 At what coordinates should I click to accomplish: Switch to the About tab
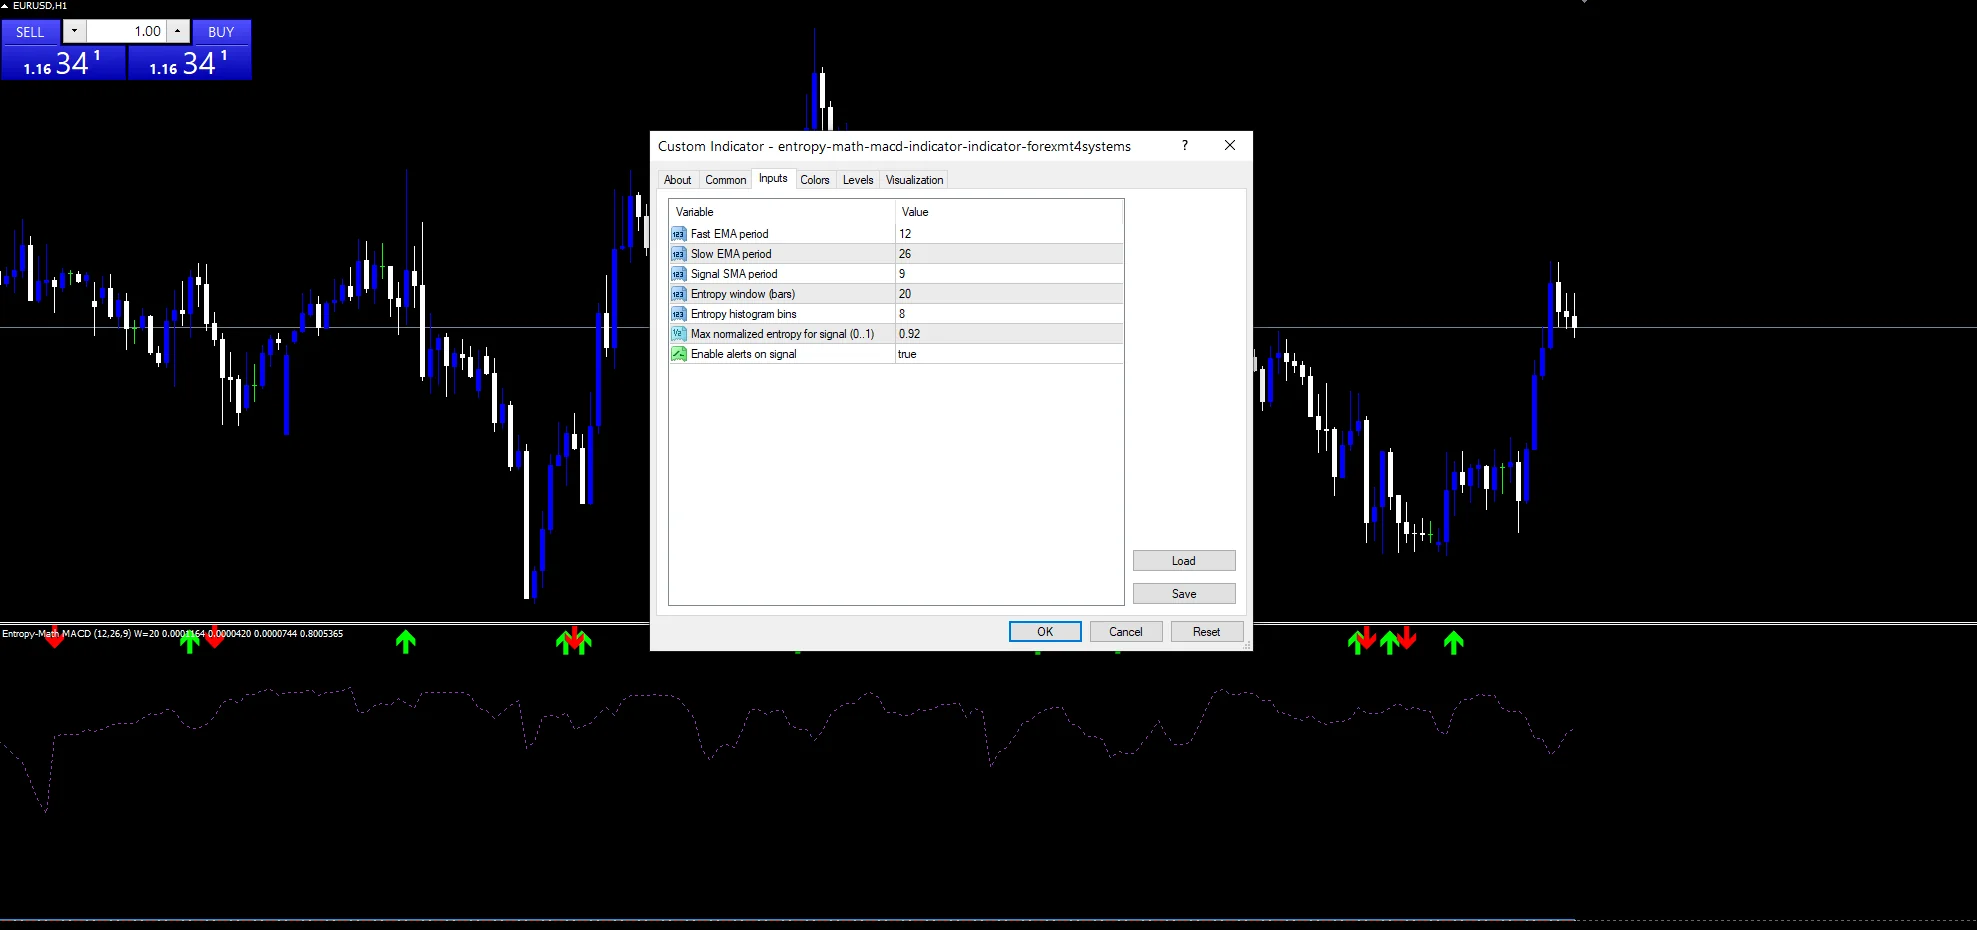[678, 180]
